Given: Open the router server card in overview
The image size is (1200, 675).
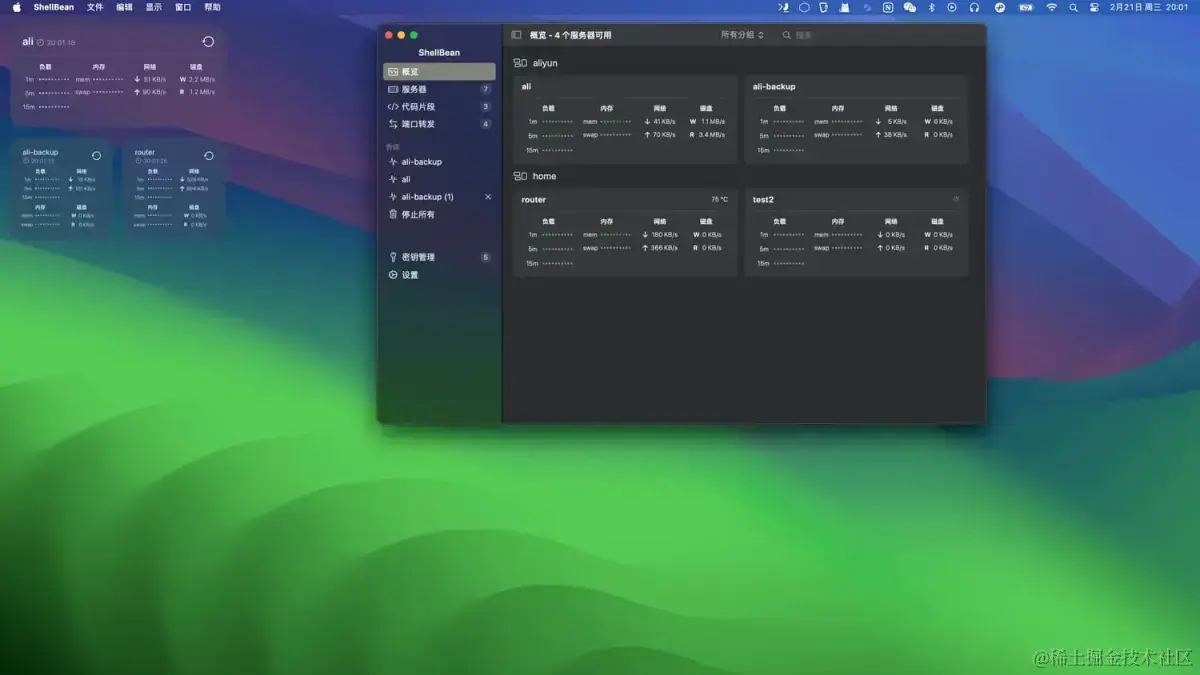Looking at the screenshot, I should pos(625,232).
